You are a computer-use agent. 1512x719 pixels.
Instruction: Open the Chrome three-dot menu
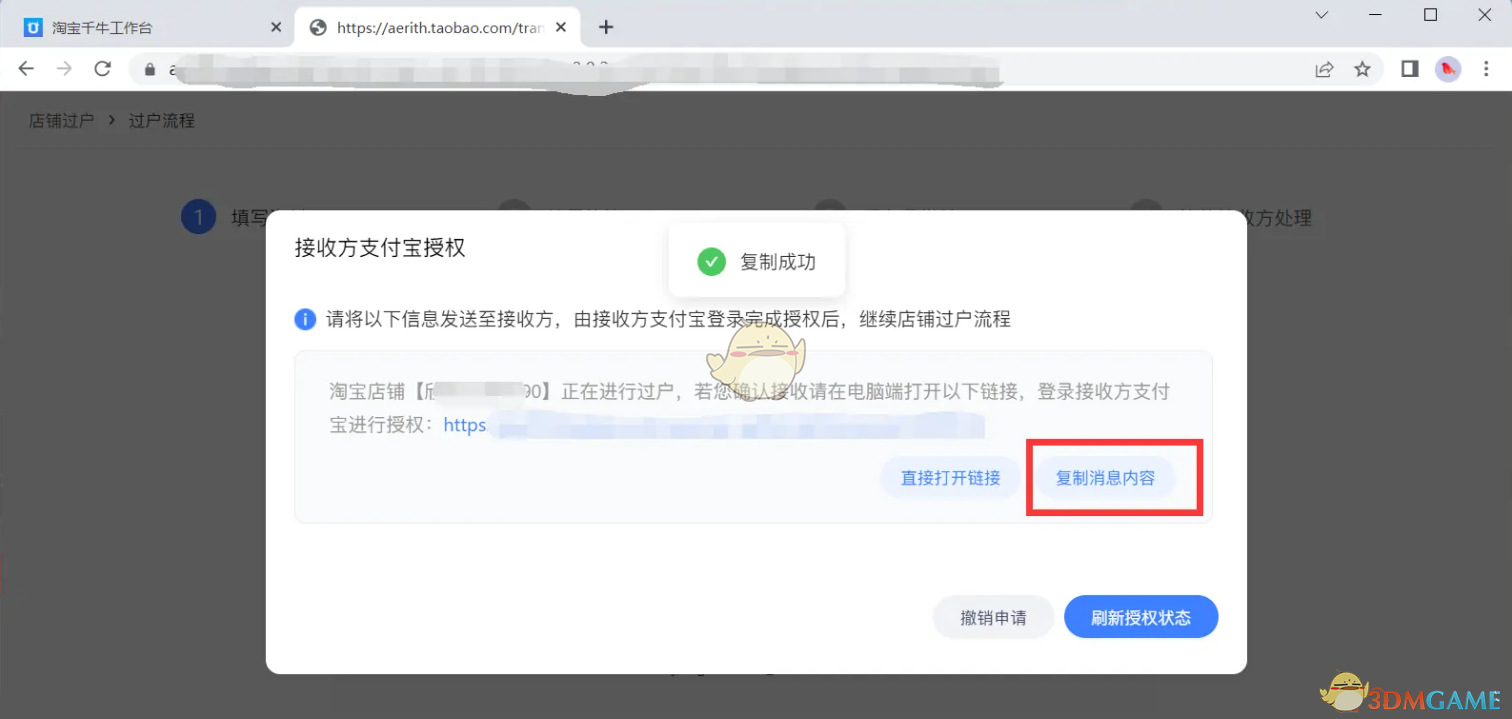1485,69
